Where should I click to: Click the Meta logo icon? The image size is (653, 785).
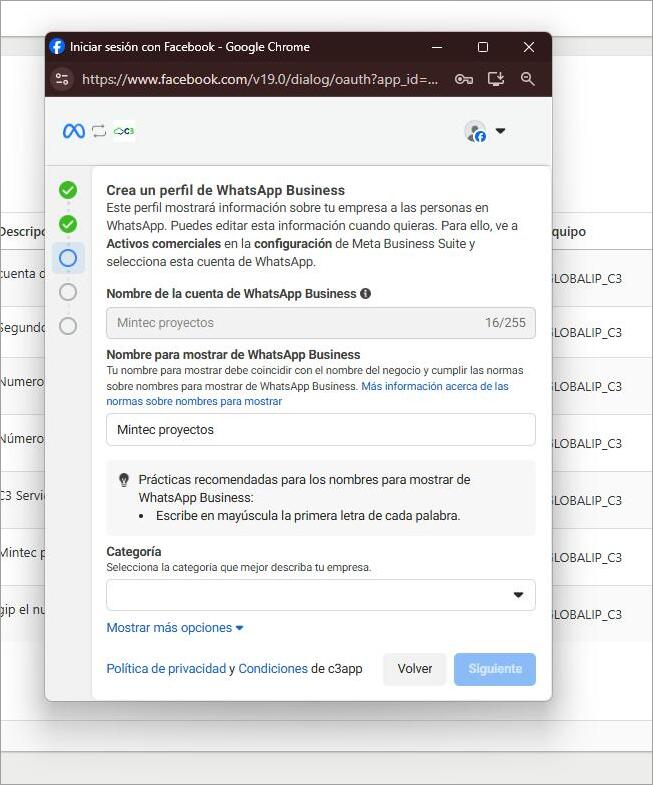(x=74, y=131)
